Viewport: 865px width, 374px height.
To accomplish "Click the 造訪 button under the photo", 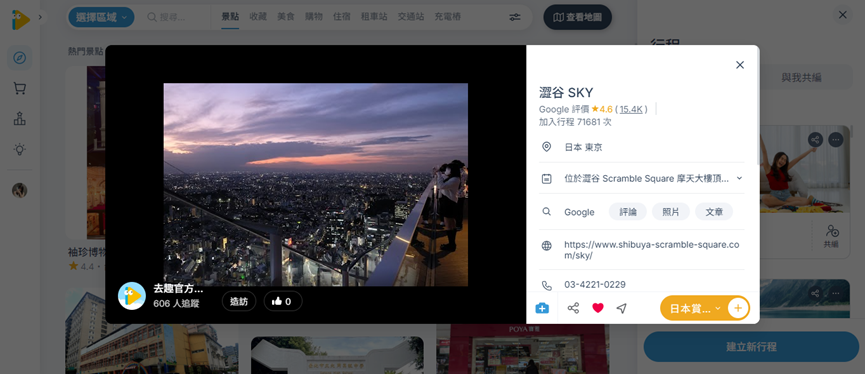I will pyautogui.click(x=239, y=301).
